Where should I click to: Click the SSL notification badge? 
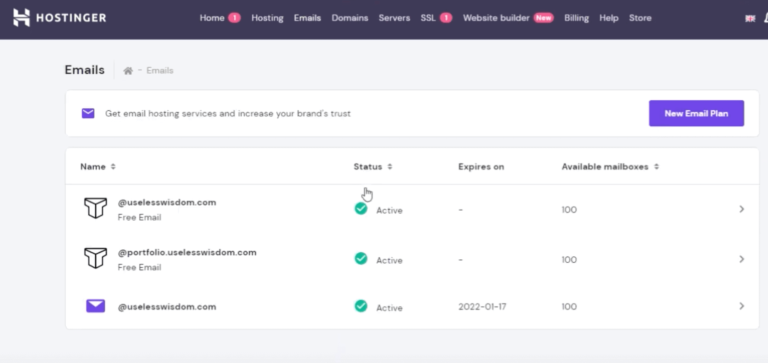tap(446, 18)
